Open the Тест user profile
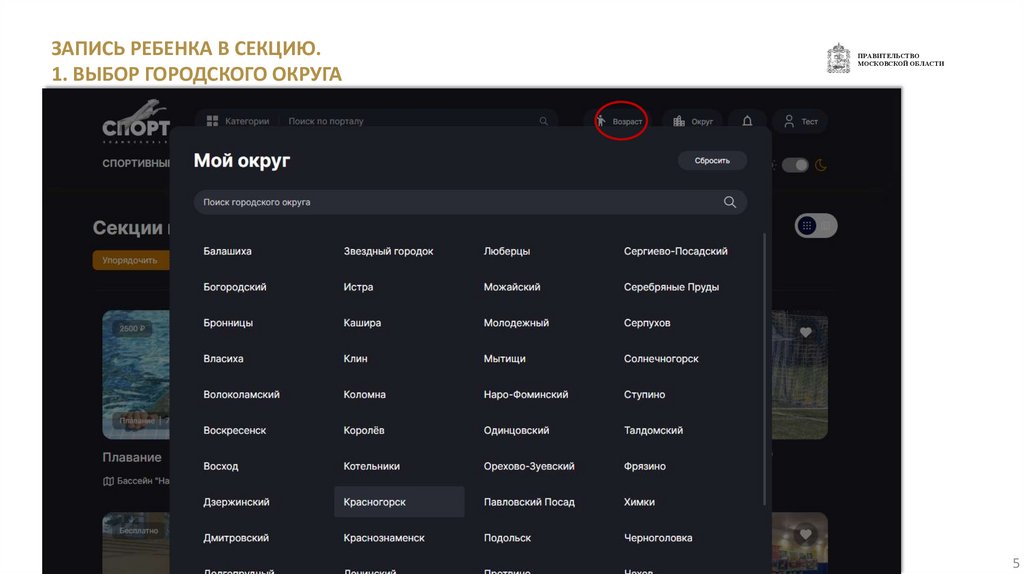Image resolution: width=1024 pixels, height=574 pixels. pos(801,121)
